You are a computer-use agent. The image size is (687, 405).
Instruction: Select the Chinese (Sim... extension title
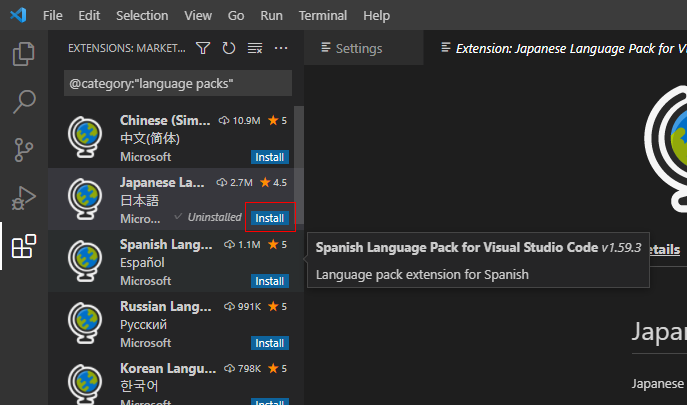click(165, 120)
